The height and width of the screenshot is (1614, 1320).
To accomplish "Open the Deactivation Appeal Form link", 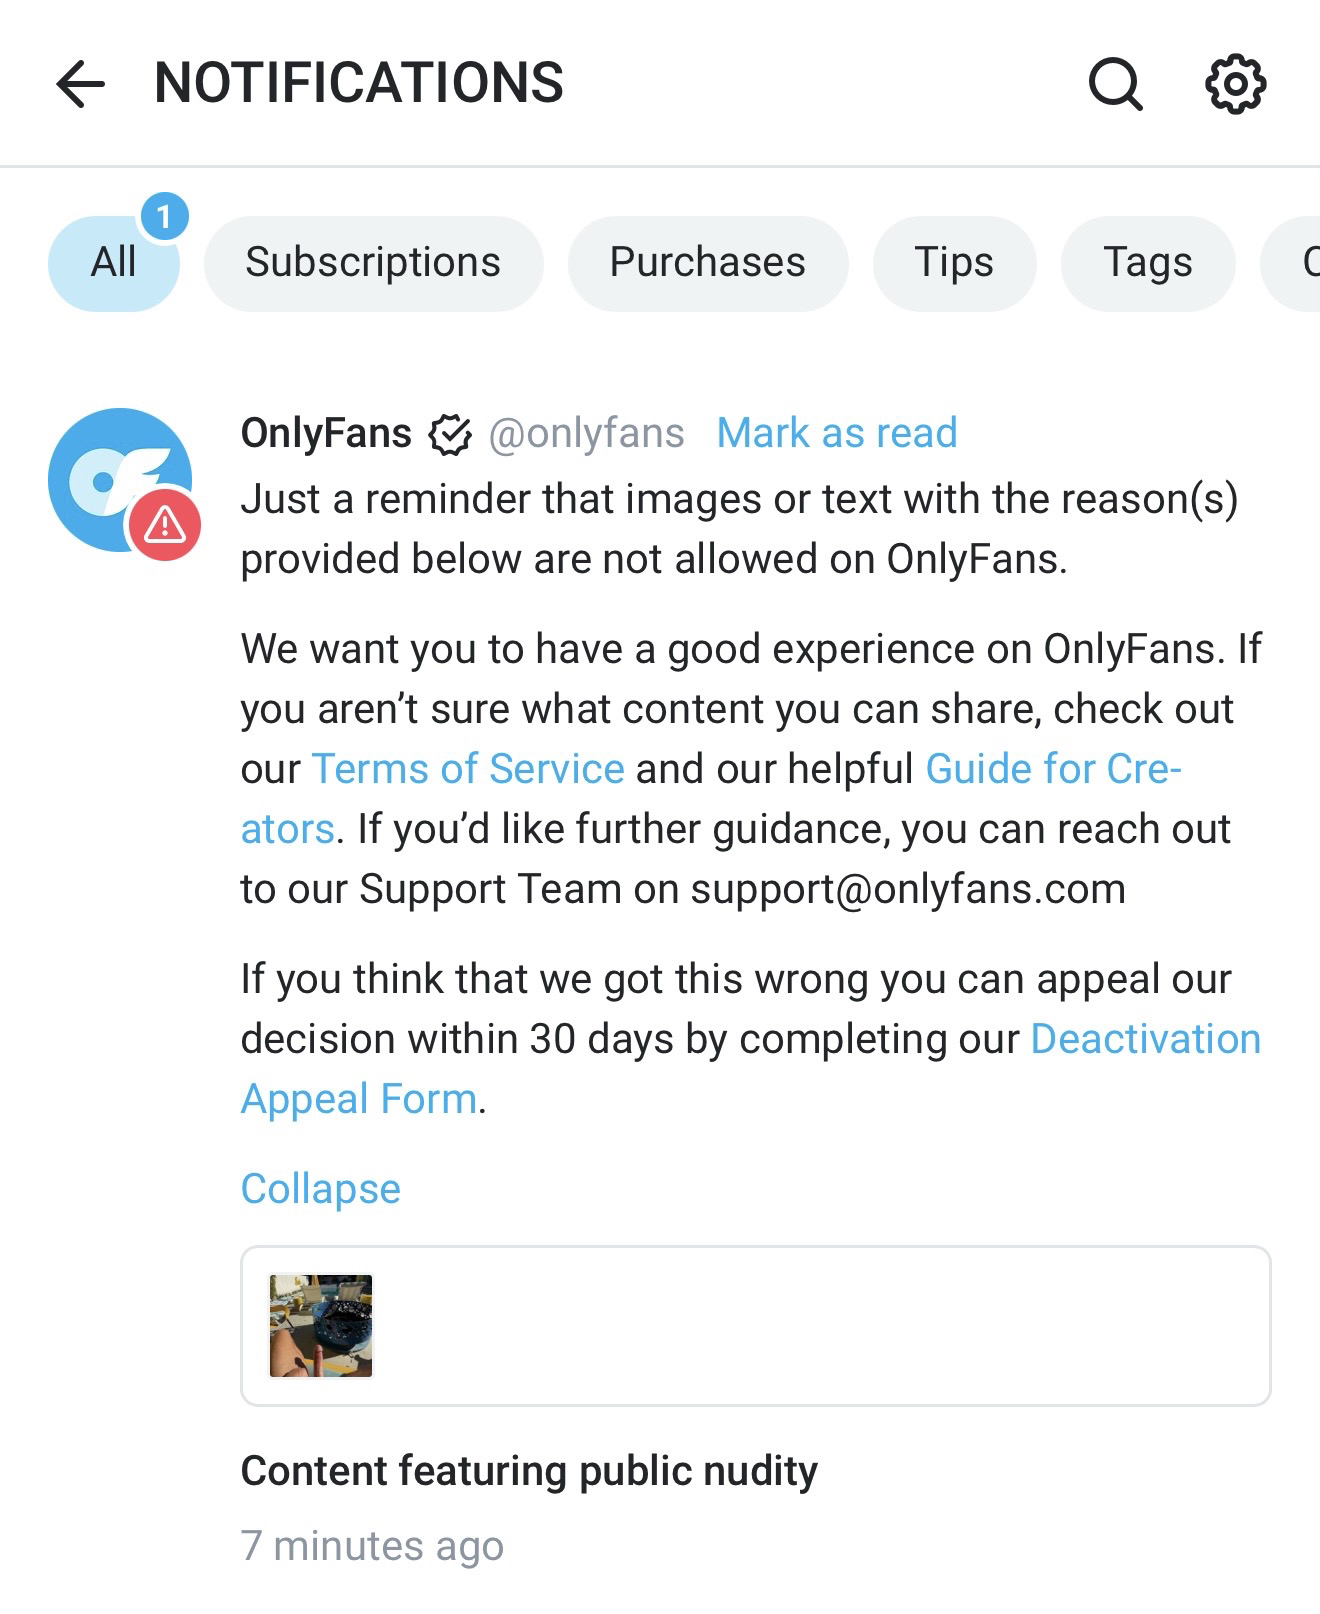I will coord(1145,1039).
